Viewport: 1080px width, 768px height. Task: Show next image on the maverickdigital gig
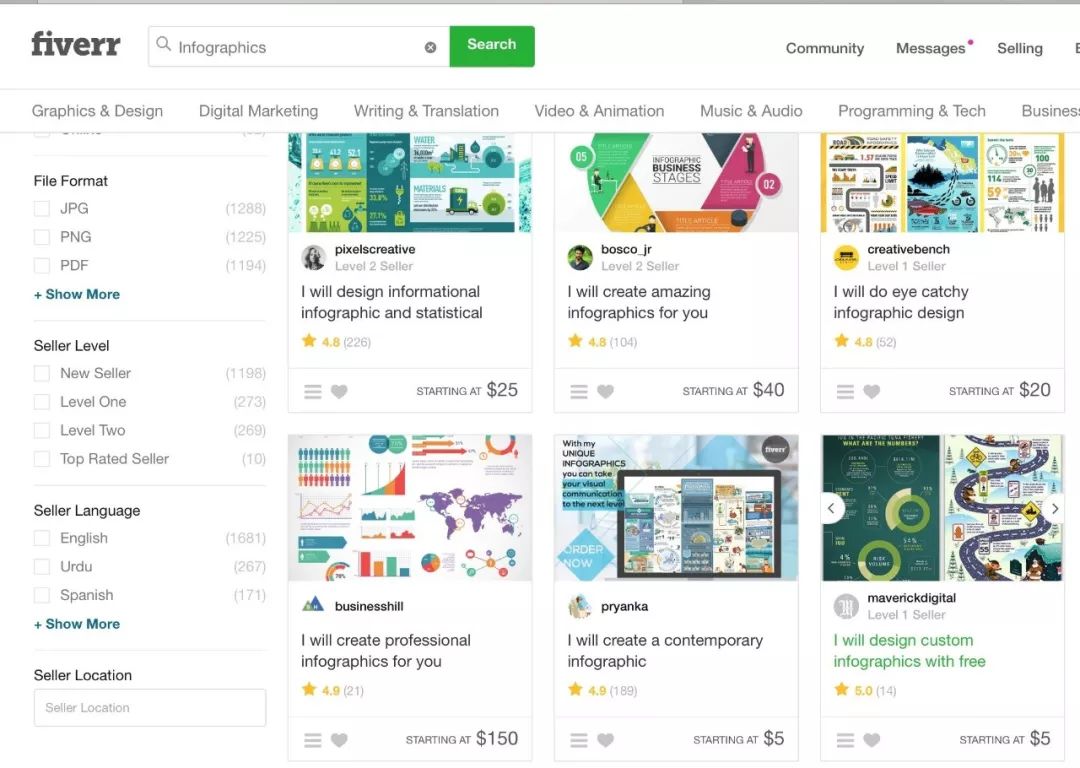pyautogui.click(x=1054, y=508)
